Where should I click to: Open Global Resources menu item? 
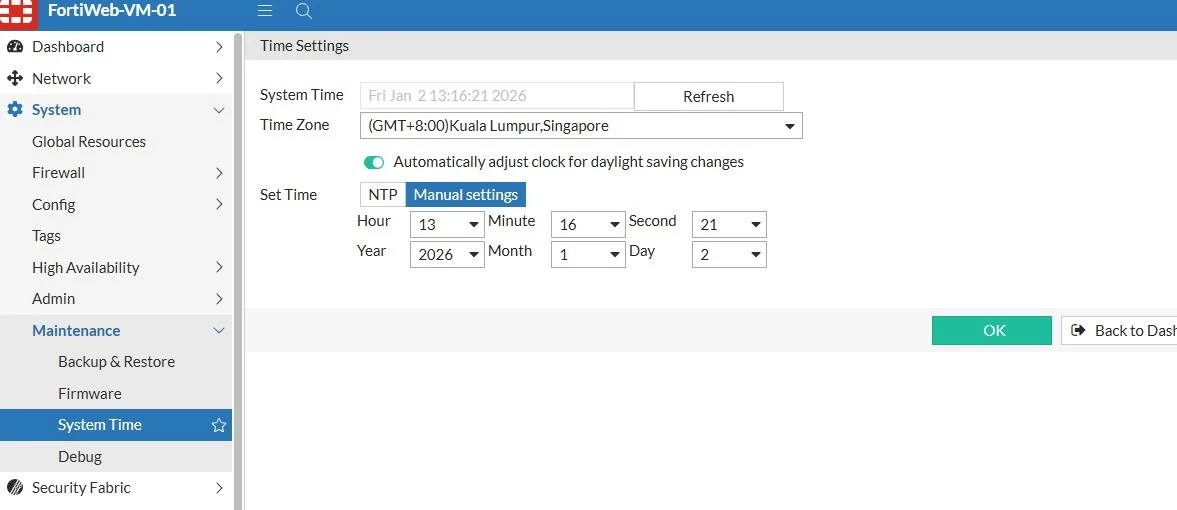pyautogui.click(x=116, y=141)
